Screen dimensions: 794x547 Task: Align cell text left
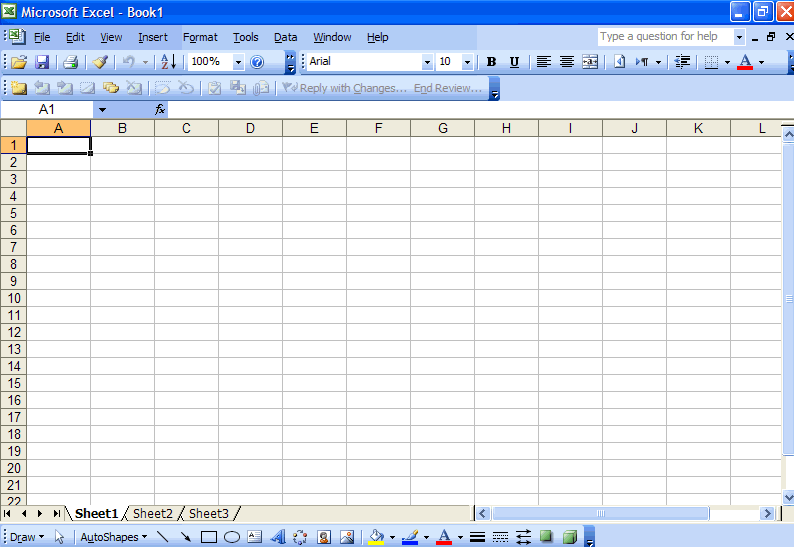pyautogui.click(x=543, y=62)
